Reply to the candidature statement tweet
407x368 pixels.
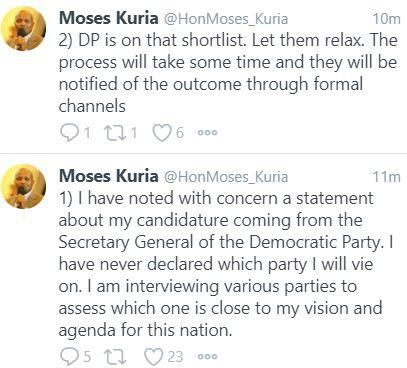click(69, 357)
